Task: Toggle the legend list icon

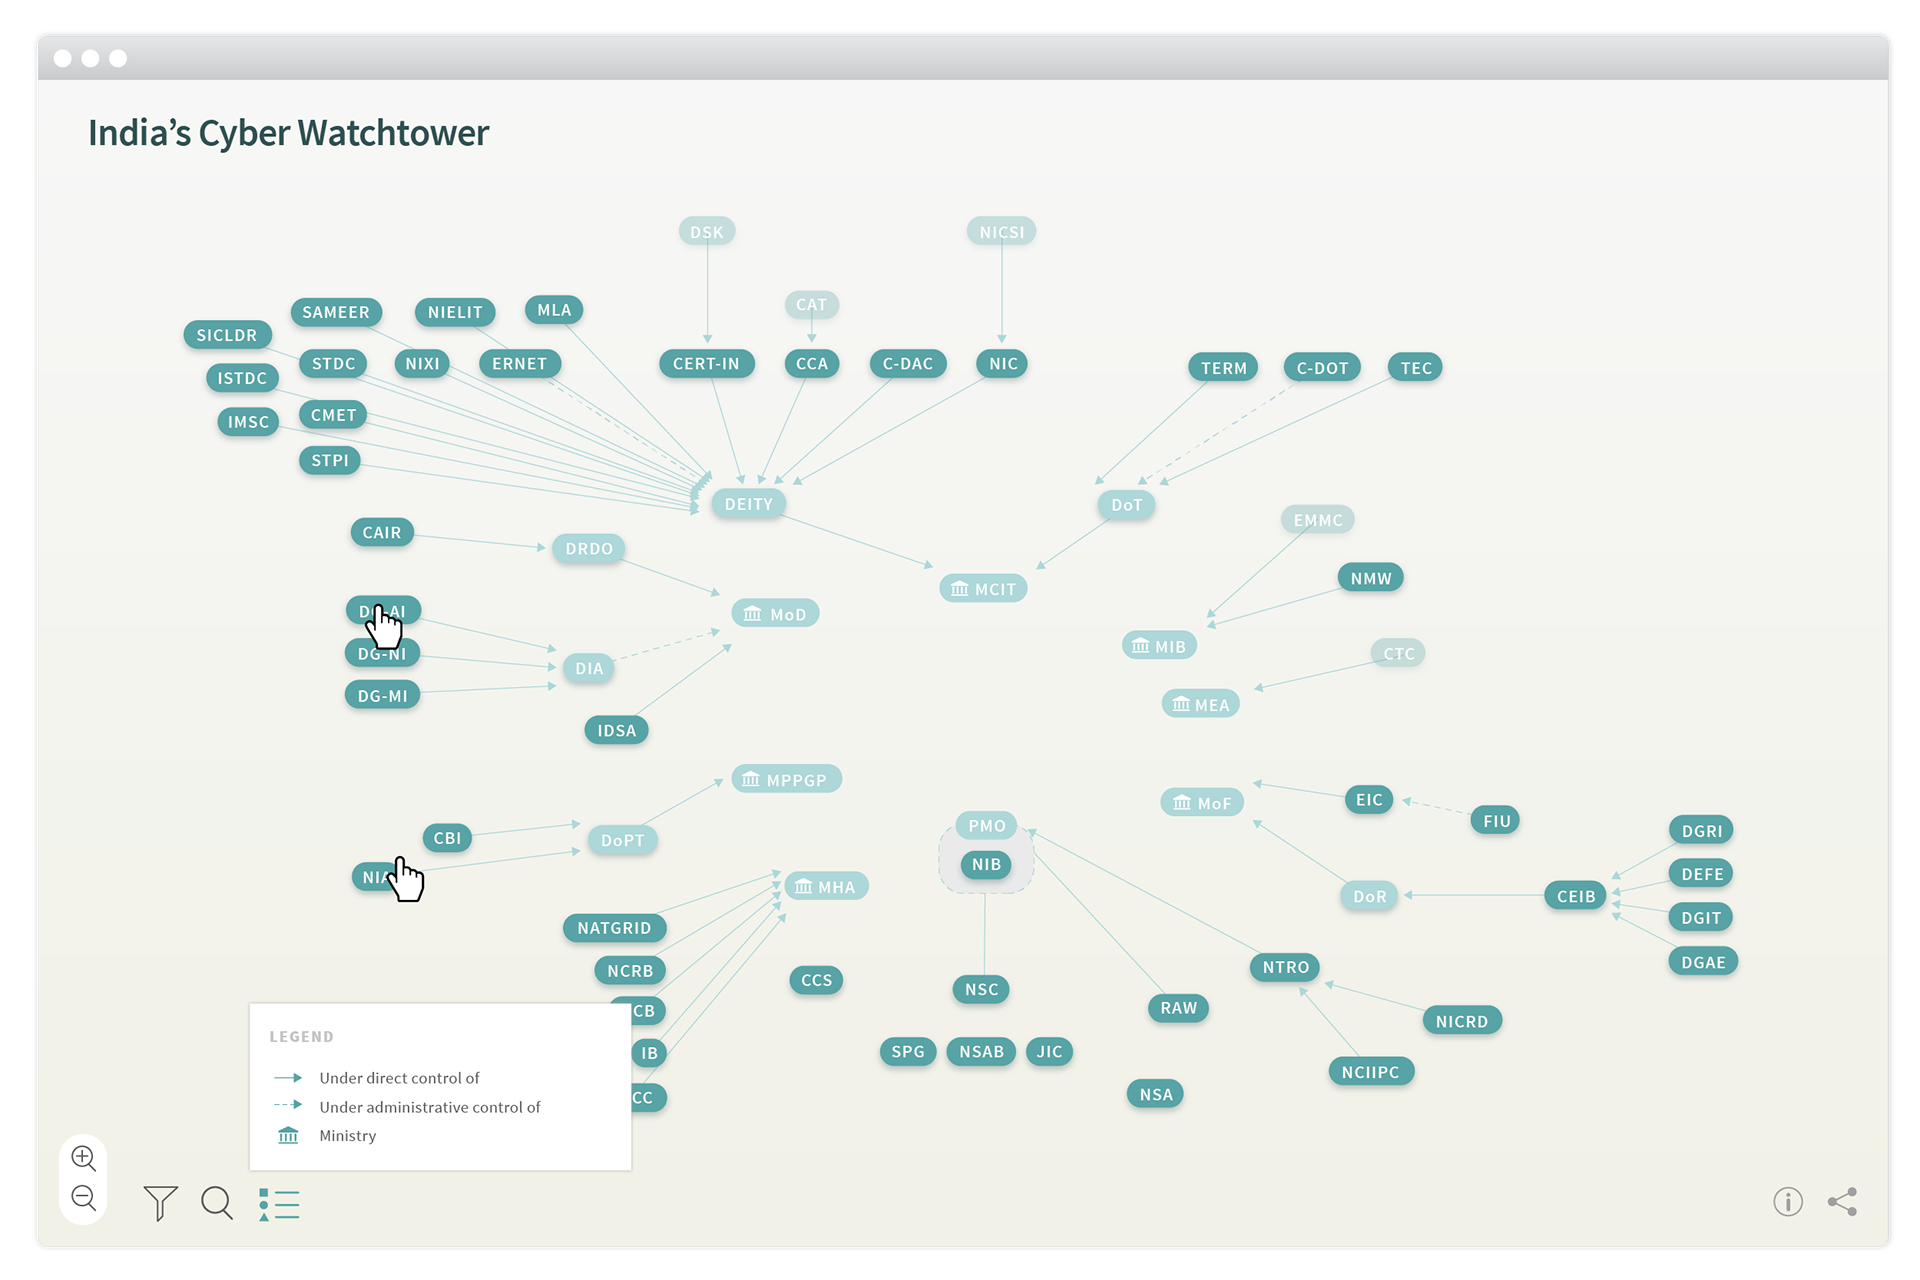Action: click(279, 1204)
